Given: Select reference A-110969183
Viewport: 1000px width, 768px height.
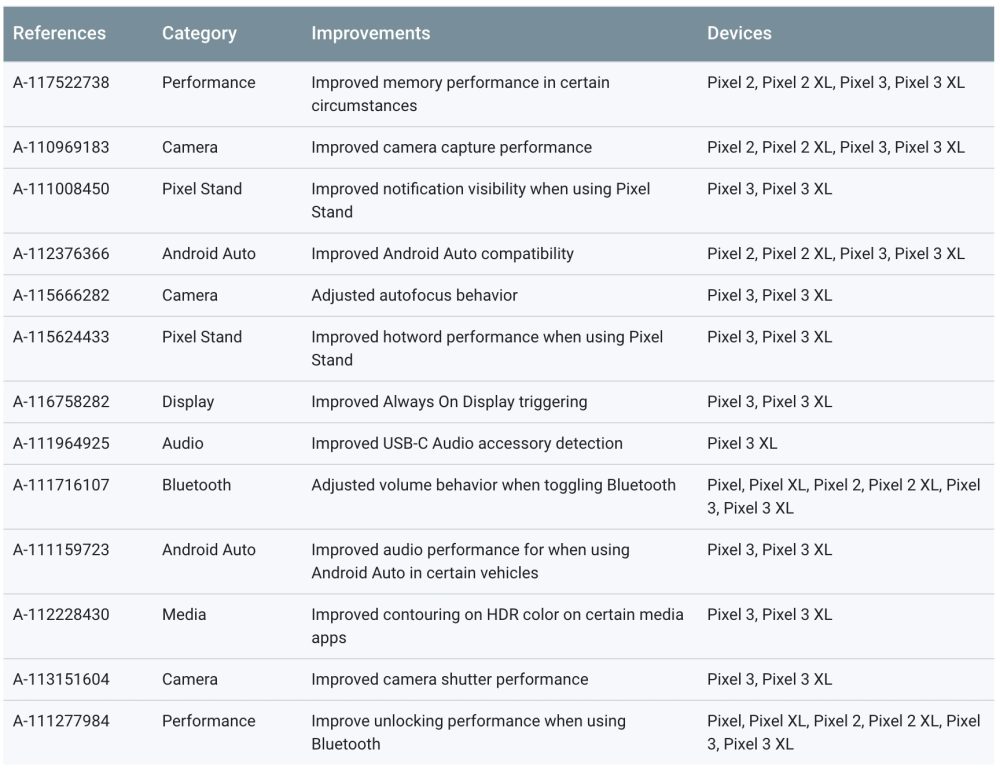Looking at the screenshot, I should [61, 148].
